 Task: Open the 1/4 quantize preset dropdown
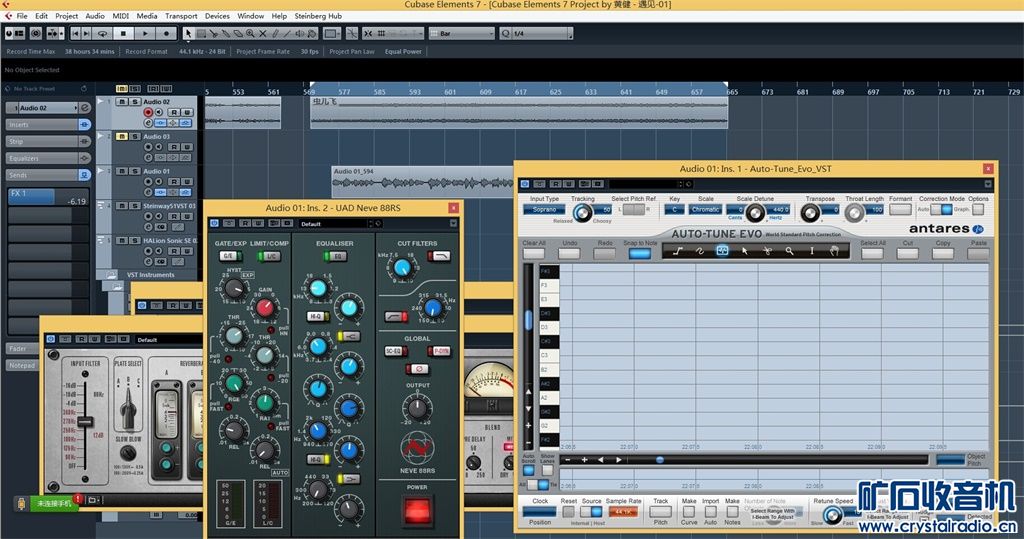coord(537,33)
